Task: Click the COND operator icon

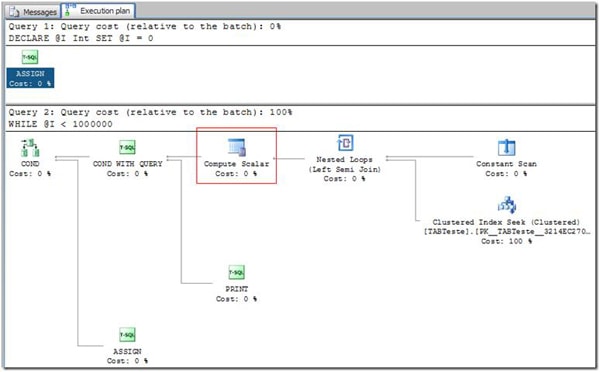Action: point(30,148)
